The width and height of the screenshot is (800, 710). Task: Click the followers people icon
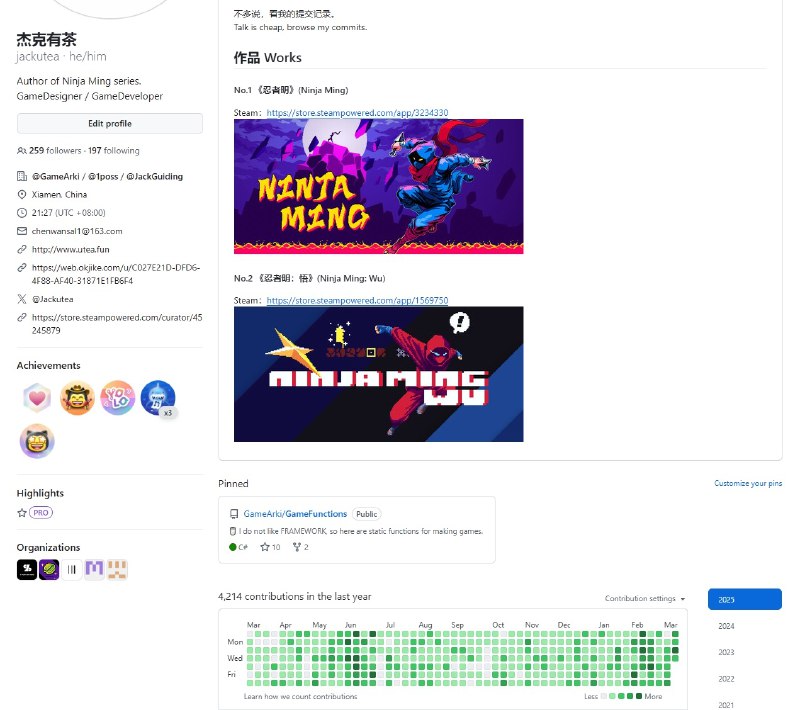pos(21,150)
